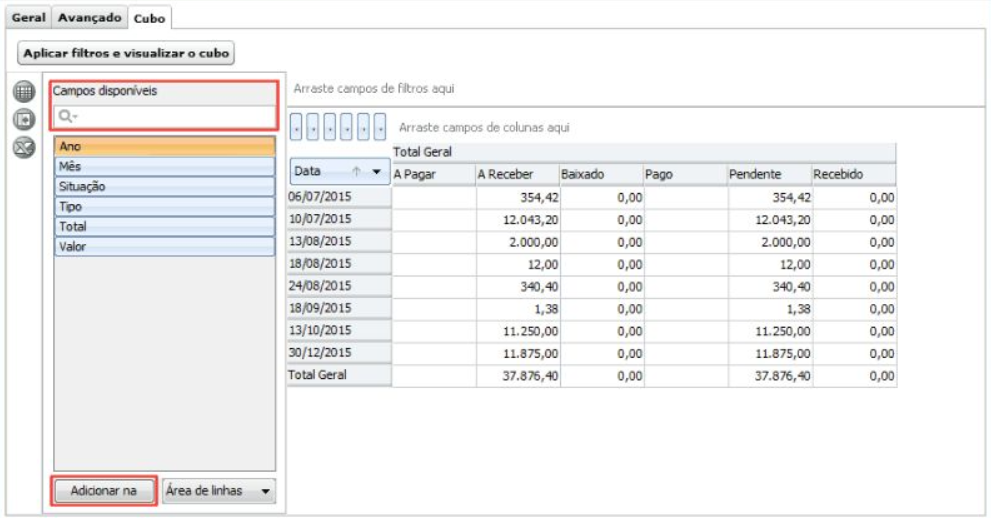Image resolution: width=991 pixels, height=518 pixels.
Task: Click the 'Campos disponíveis' label
Action: 105,91
